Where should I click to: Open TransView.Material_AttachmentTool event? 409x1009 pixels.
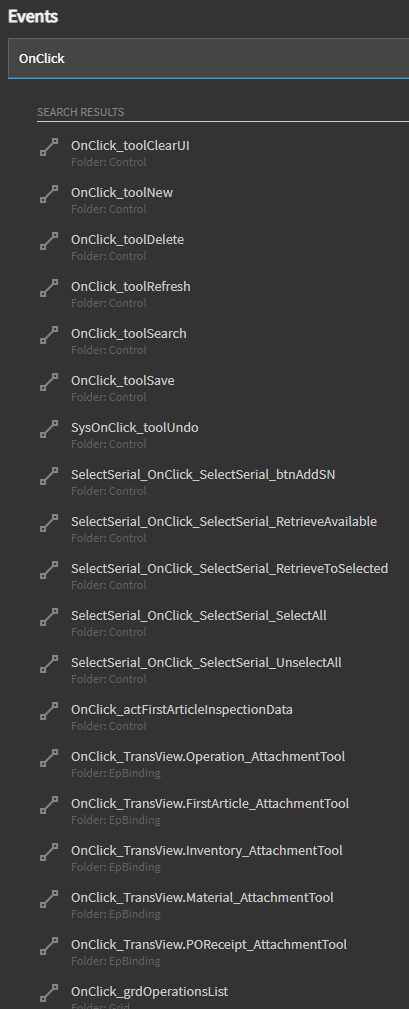click(223, 905)
